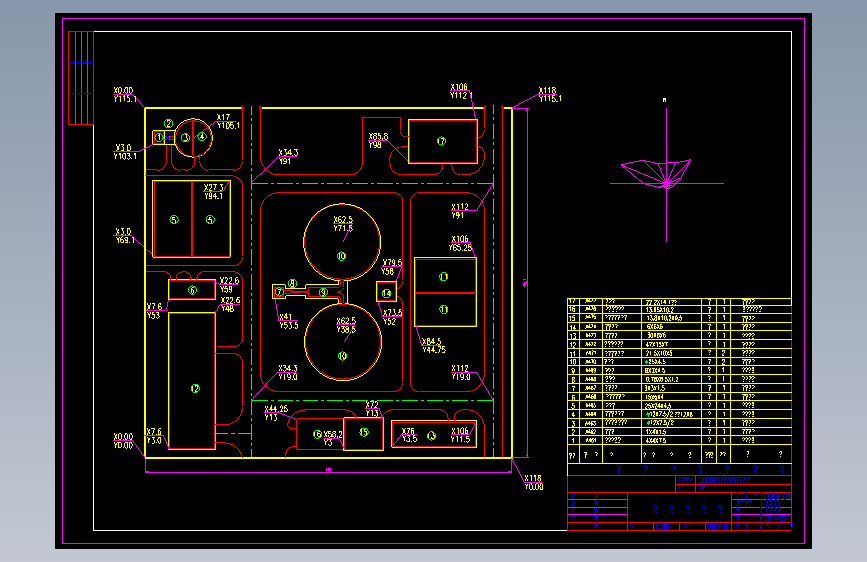Select circled marker number 13

pyautogui.click(x=431, y=436)
